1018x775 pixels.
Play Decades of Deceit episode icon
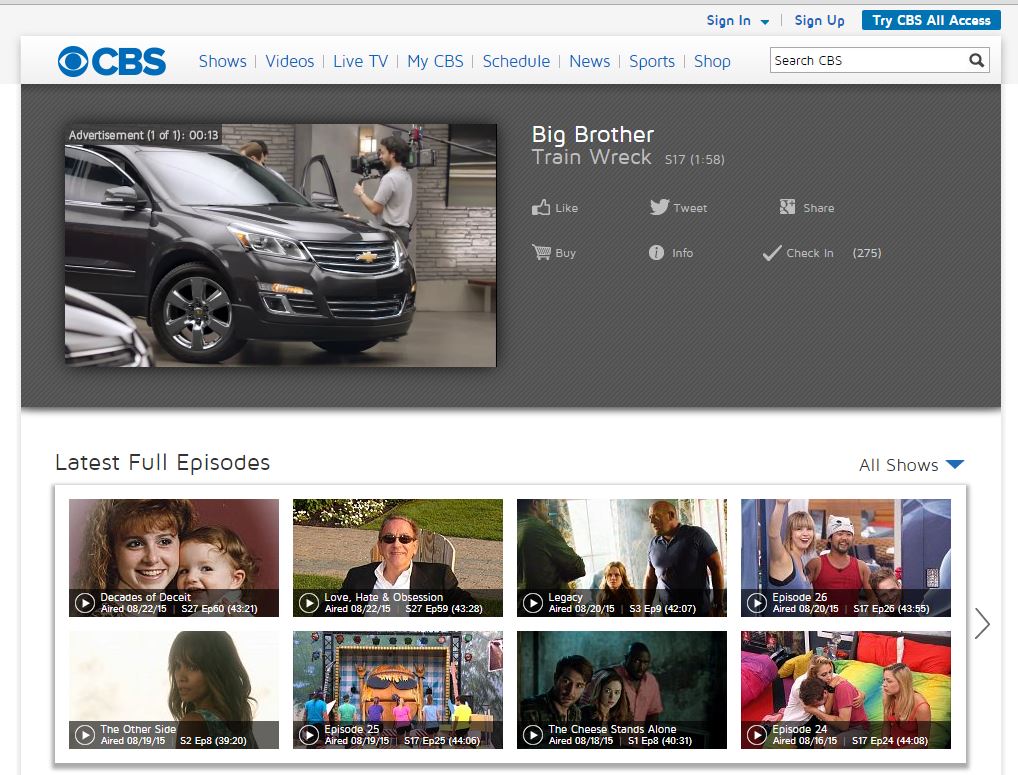pyautogui.click(x=85, y=603)
